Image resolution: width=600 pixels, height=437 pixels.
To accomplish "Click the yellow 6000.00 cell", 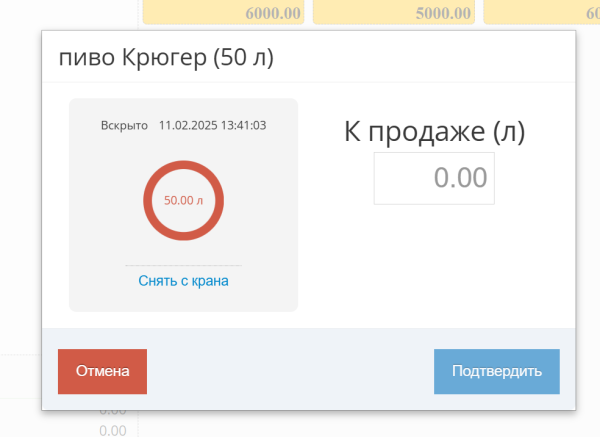I will [223, 12].
